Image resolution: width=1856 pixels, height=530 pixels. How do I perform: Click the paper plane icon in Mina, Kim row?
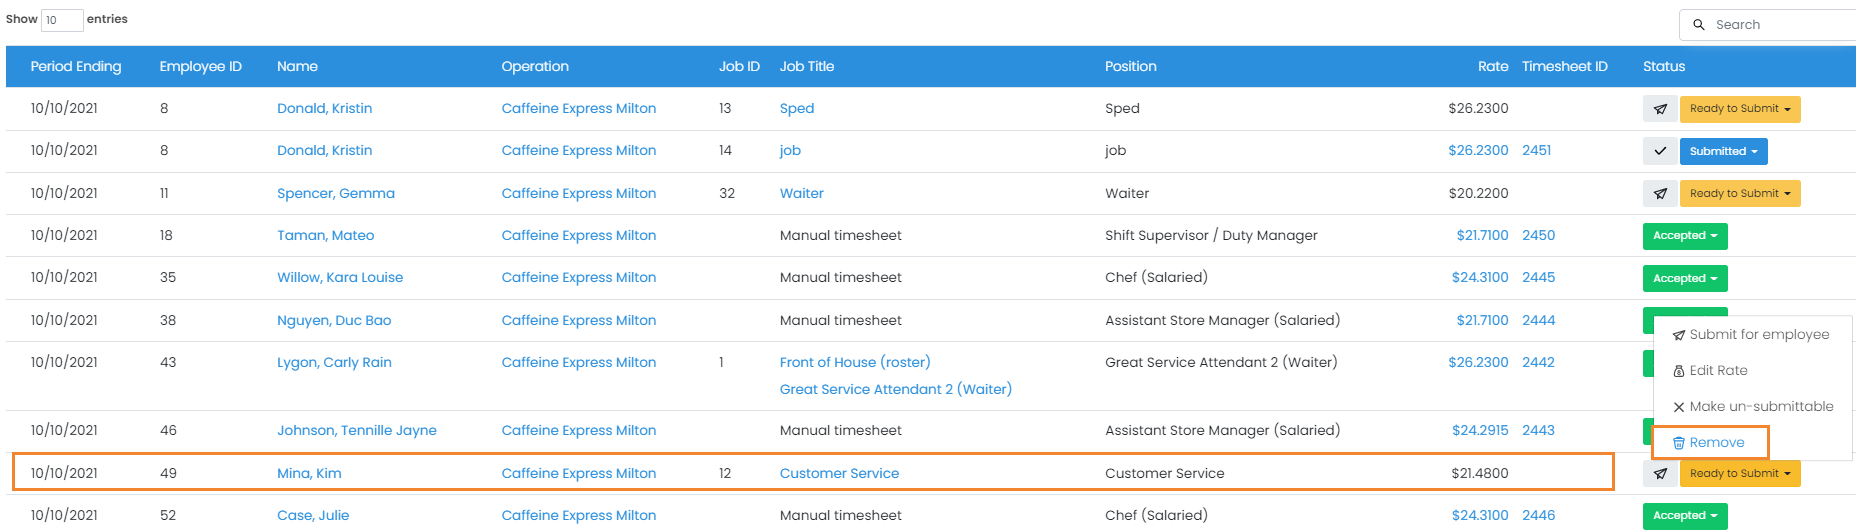click(1660, 474)
